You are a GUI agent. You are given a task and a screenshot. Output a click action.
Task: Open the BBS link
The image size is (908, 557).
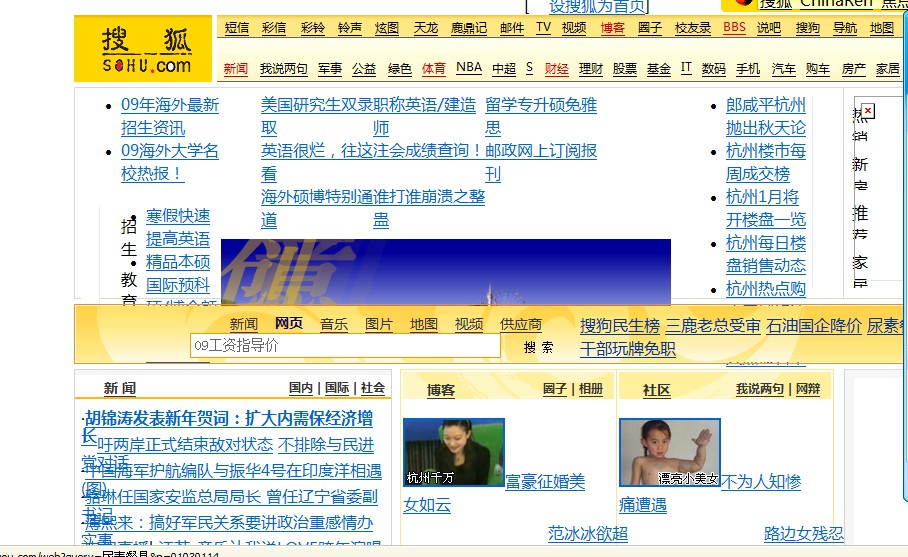tap(734, 28)
